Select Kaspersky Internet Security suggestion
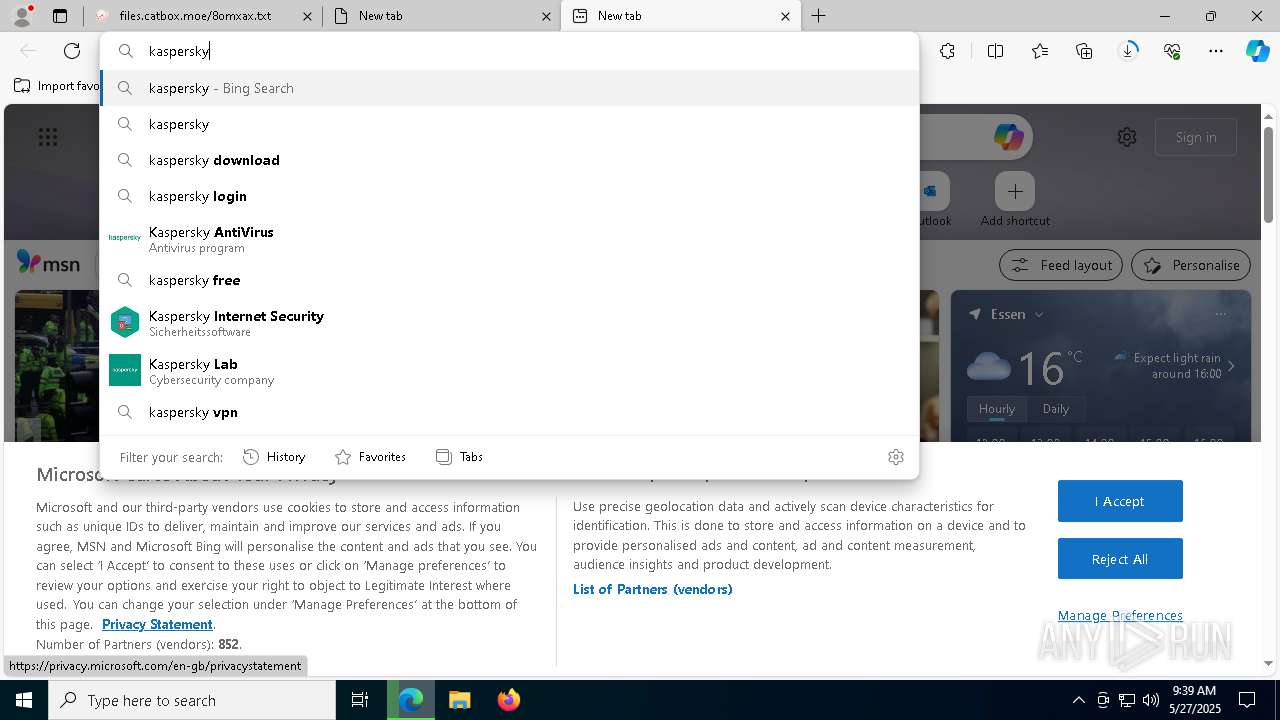The image size is (1280, 720). pos(509,322)
